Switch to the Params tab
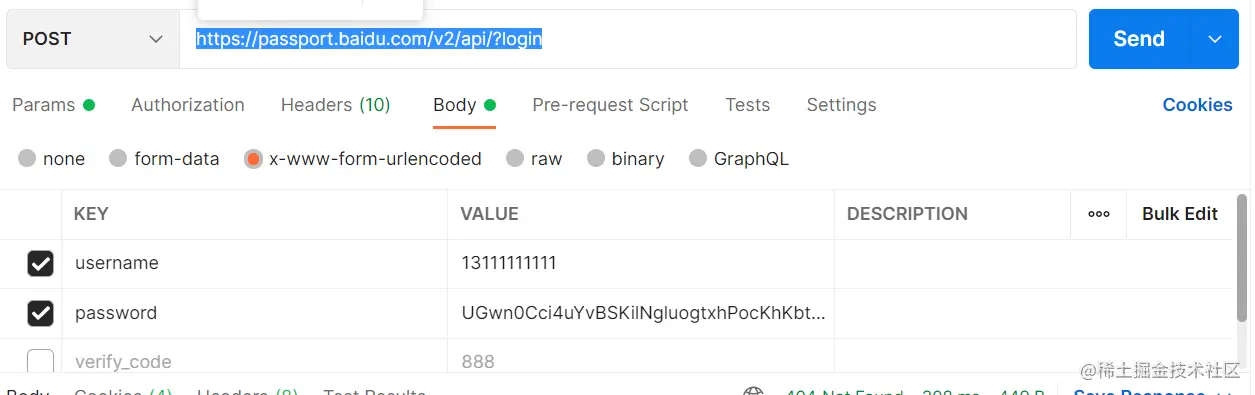 pos(53,105)
